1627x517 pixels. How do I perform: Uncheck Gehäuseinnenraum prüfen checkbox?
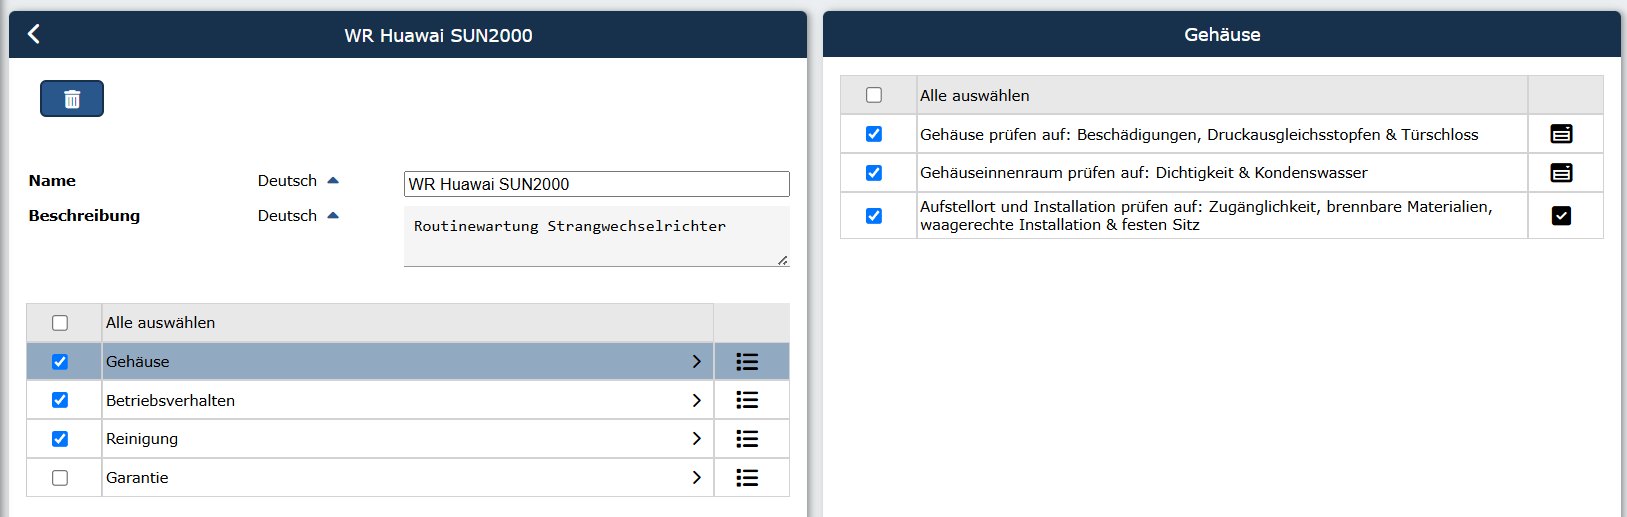click(x=874, y=173)
